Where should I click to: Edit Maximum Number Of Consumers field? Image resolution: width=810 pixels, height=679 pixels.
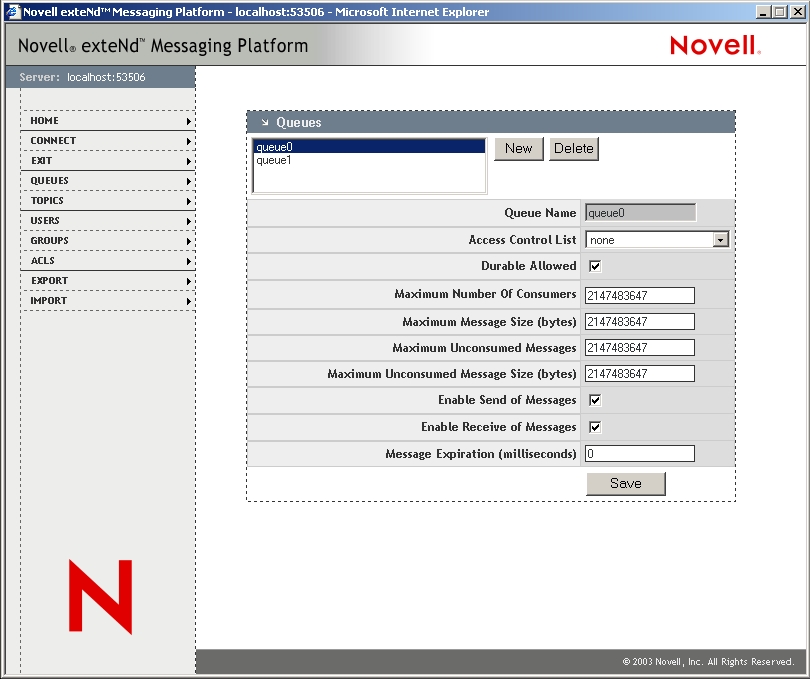(x=640, y=296)
